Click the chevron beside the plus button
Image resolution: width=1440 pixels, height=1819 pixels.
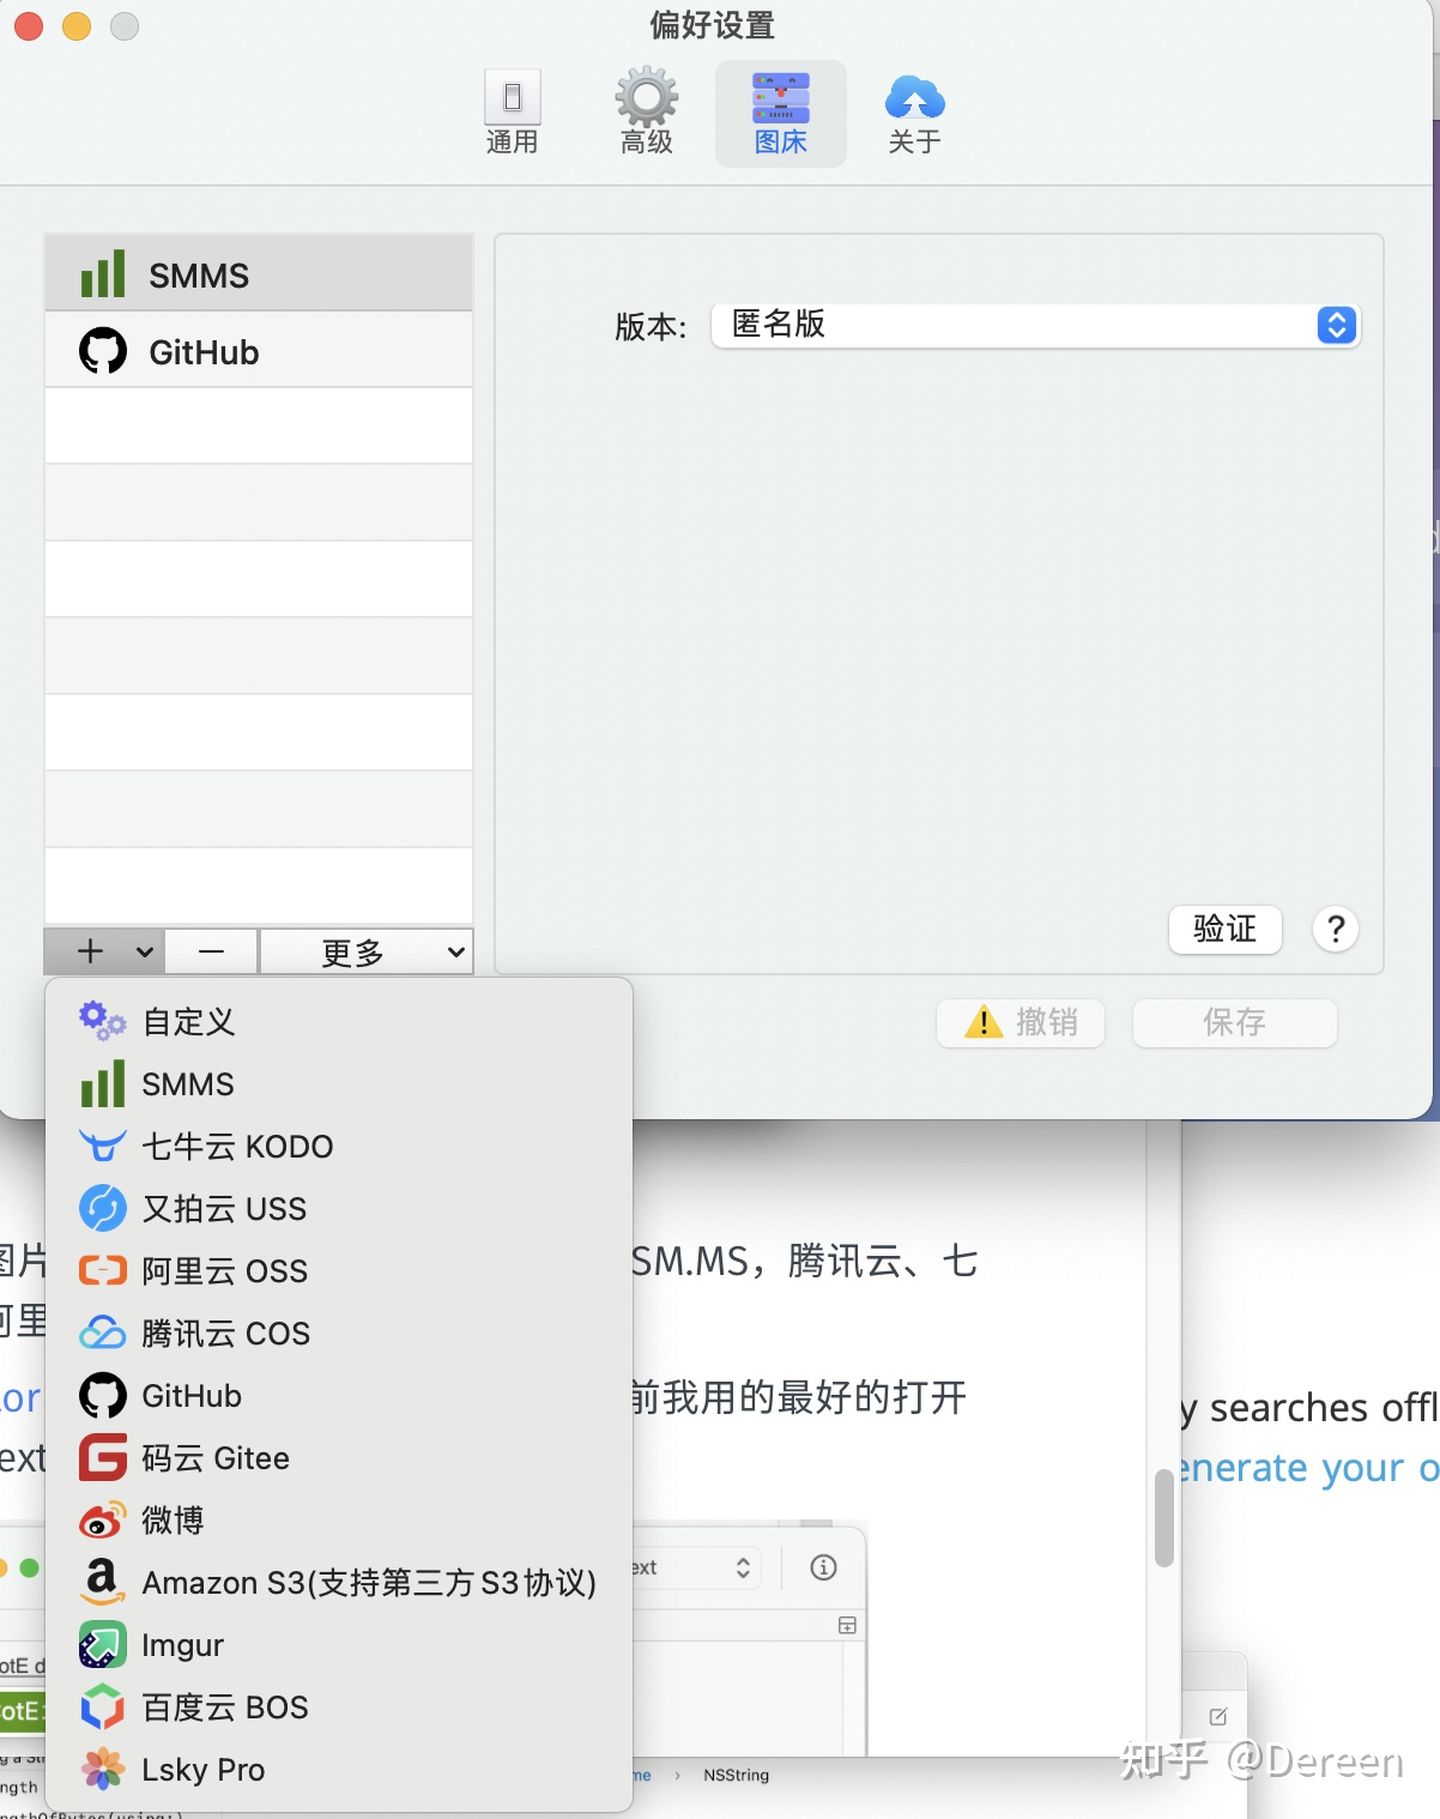coord(144,951)
